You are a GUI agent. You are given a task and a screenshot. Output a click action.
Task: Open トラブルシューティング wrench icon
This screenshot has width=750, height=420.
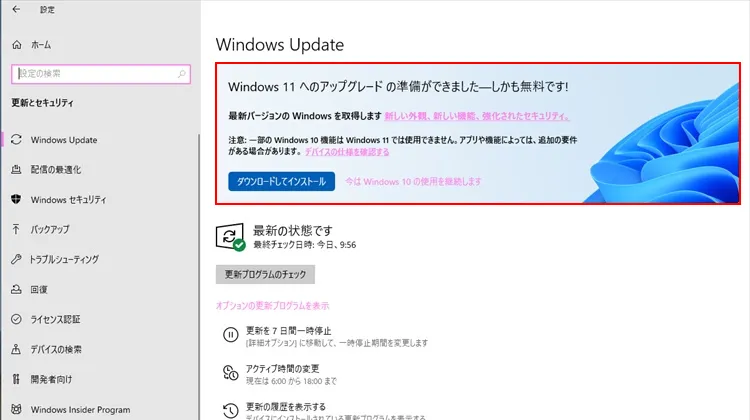tap(16, 259)
